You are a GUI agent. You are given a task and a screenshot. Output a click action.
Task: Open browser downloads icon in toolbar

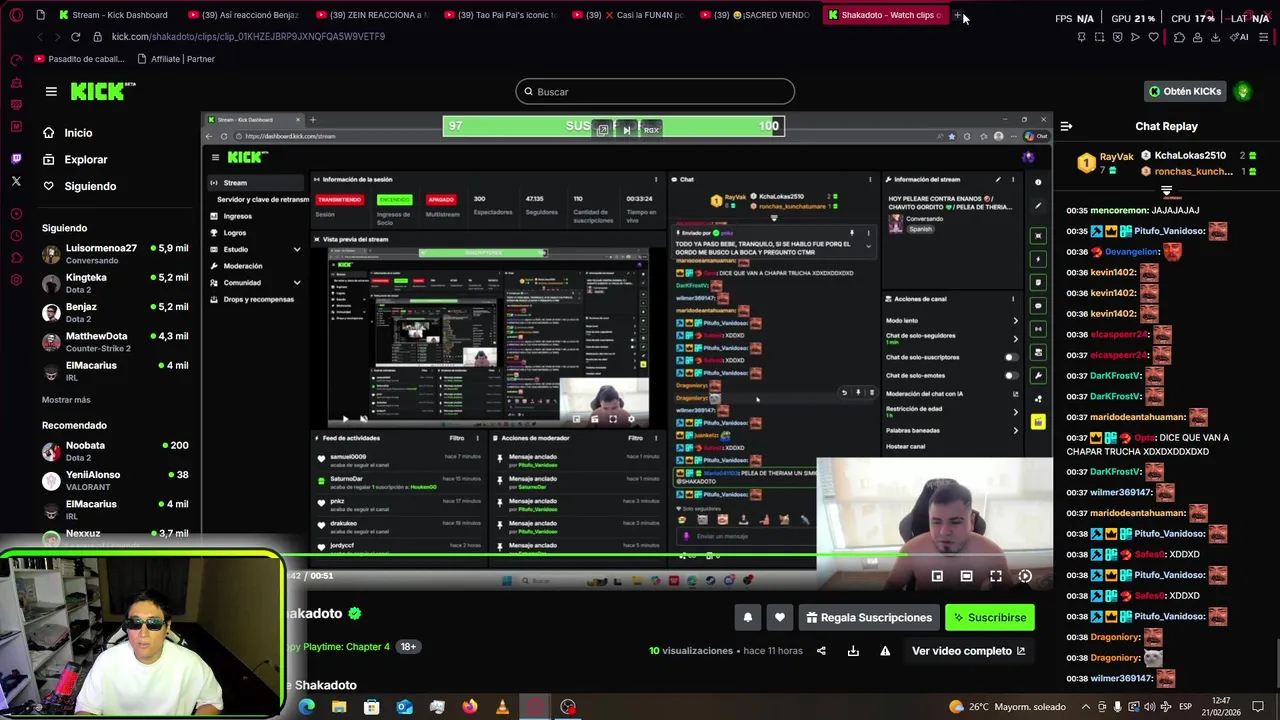1215,37
